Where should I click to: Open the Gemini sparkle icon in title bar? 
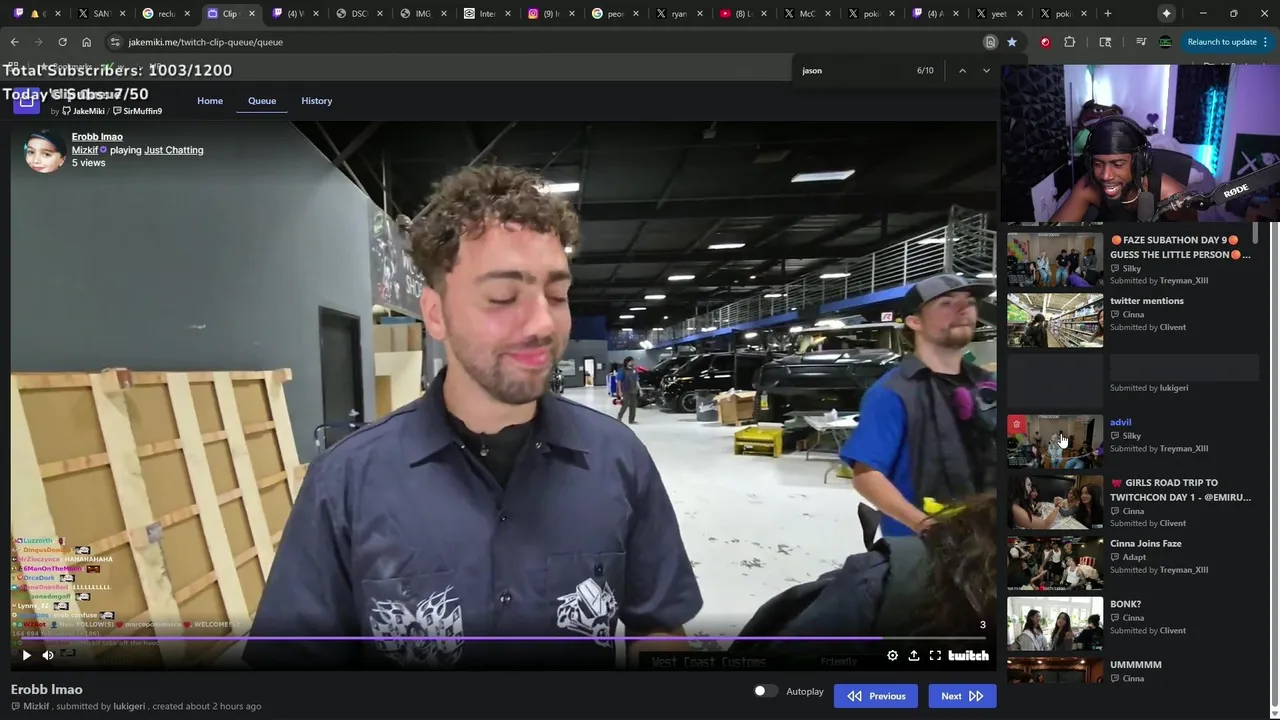coord(1166,13)
